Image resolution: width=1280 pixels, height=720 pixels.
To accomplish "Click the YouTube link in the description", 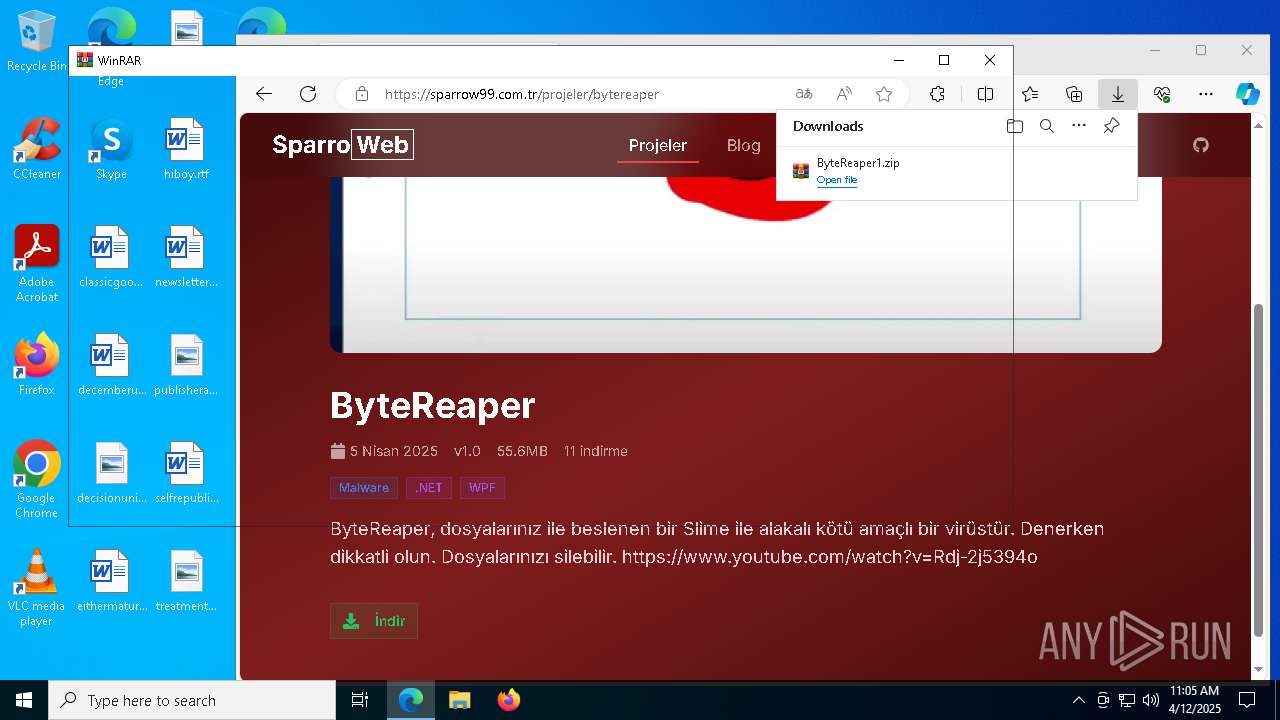I will point(830,556).
